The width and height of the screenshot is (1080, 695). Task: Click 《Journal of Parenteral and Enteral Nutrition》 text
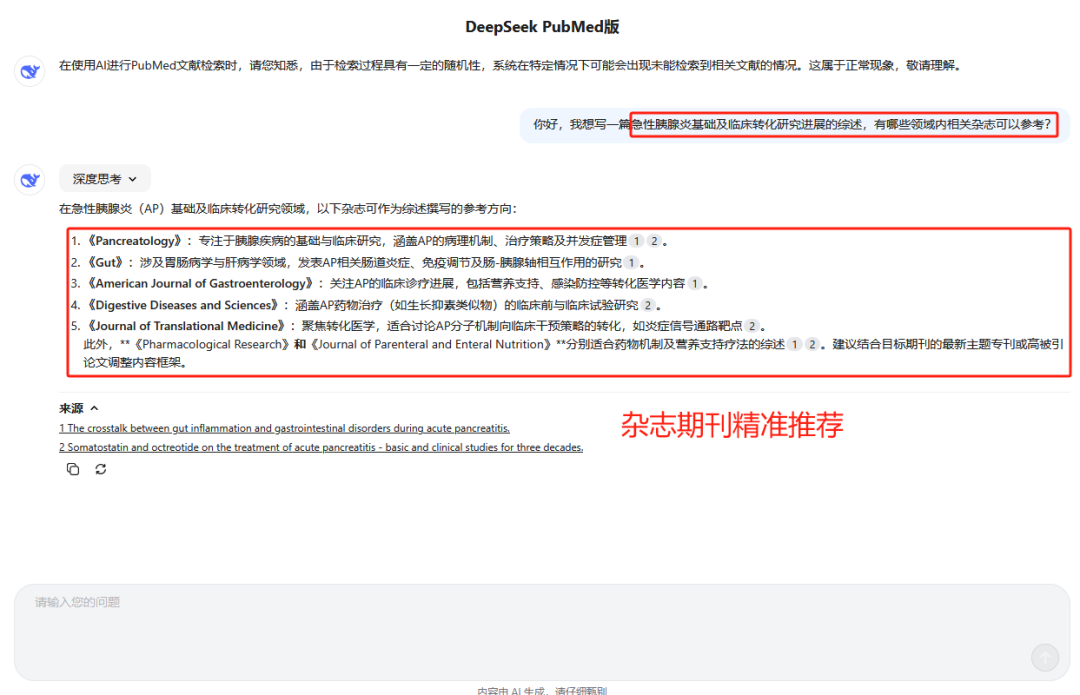(431, 344)
